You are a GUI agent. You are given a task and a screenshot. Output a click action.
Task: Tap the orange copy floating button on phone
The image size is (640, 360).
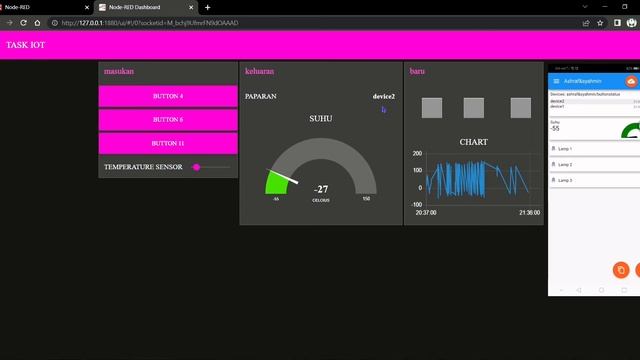tap(621, 270)
